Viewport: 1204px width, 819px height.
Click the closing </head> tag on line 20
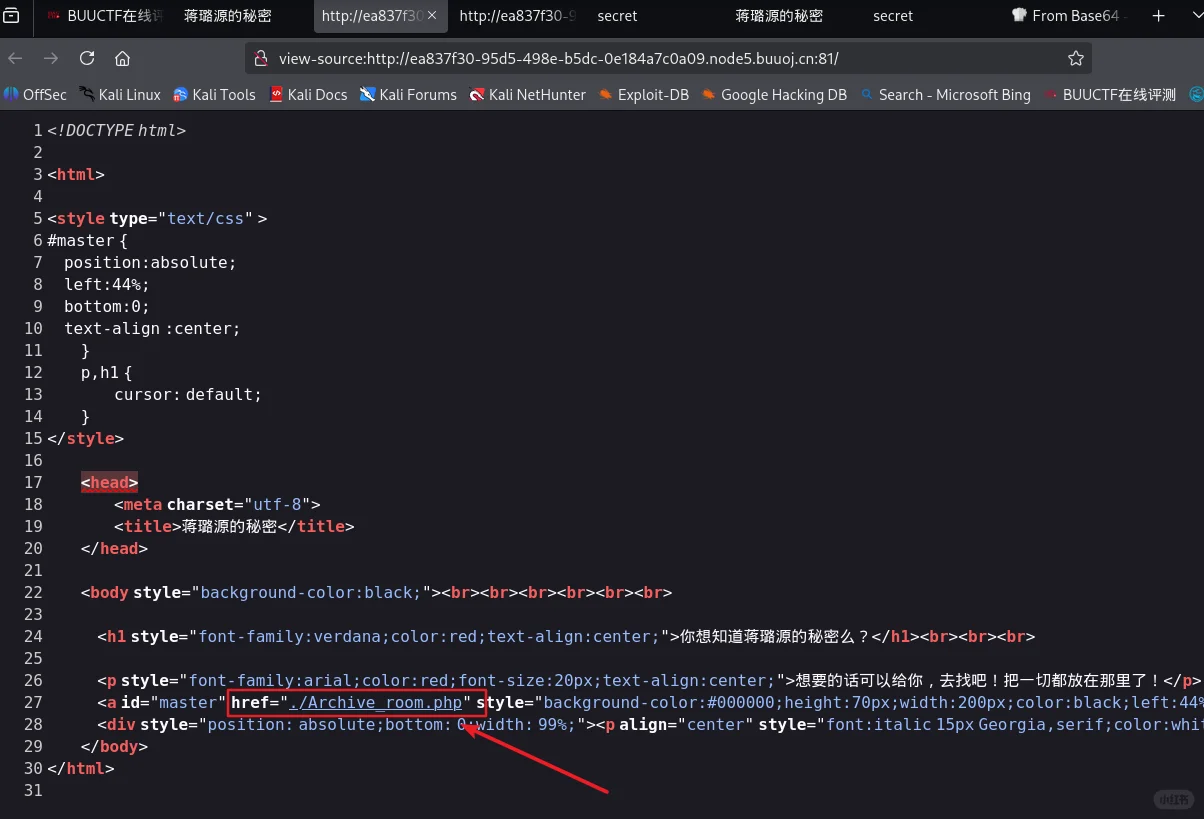pyautogui.click(x=115, y=548)
